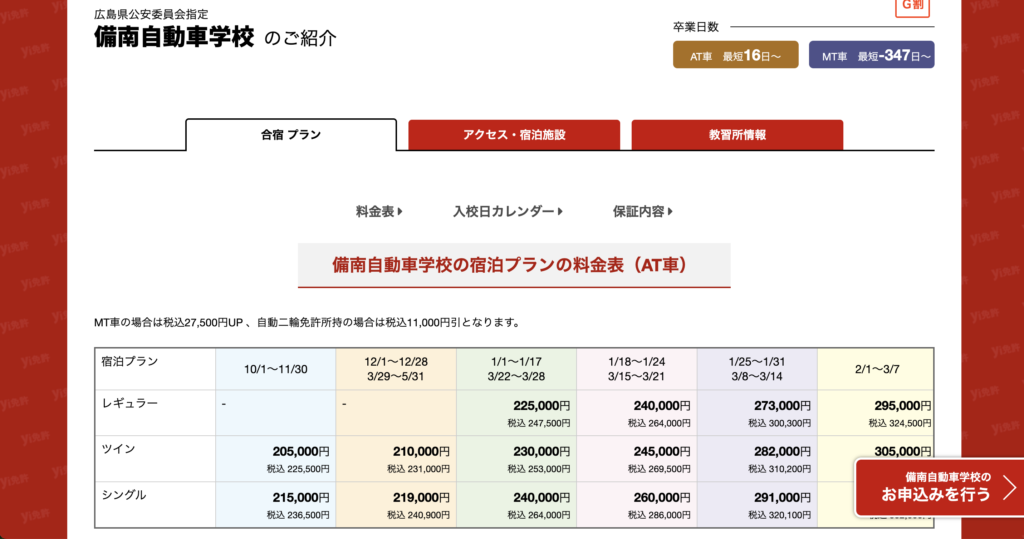Click the arrow chevron on the application banner
1024x539 pixels.
pos(1008,488)
